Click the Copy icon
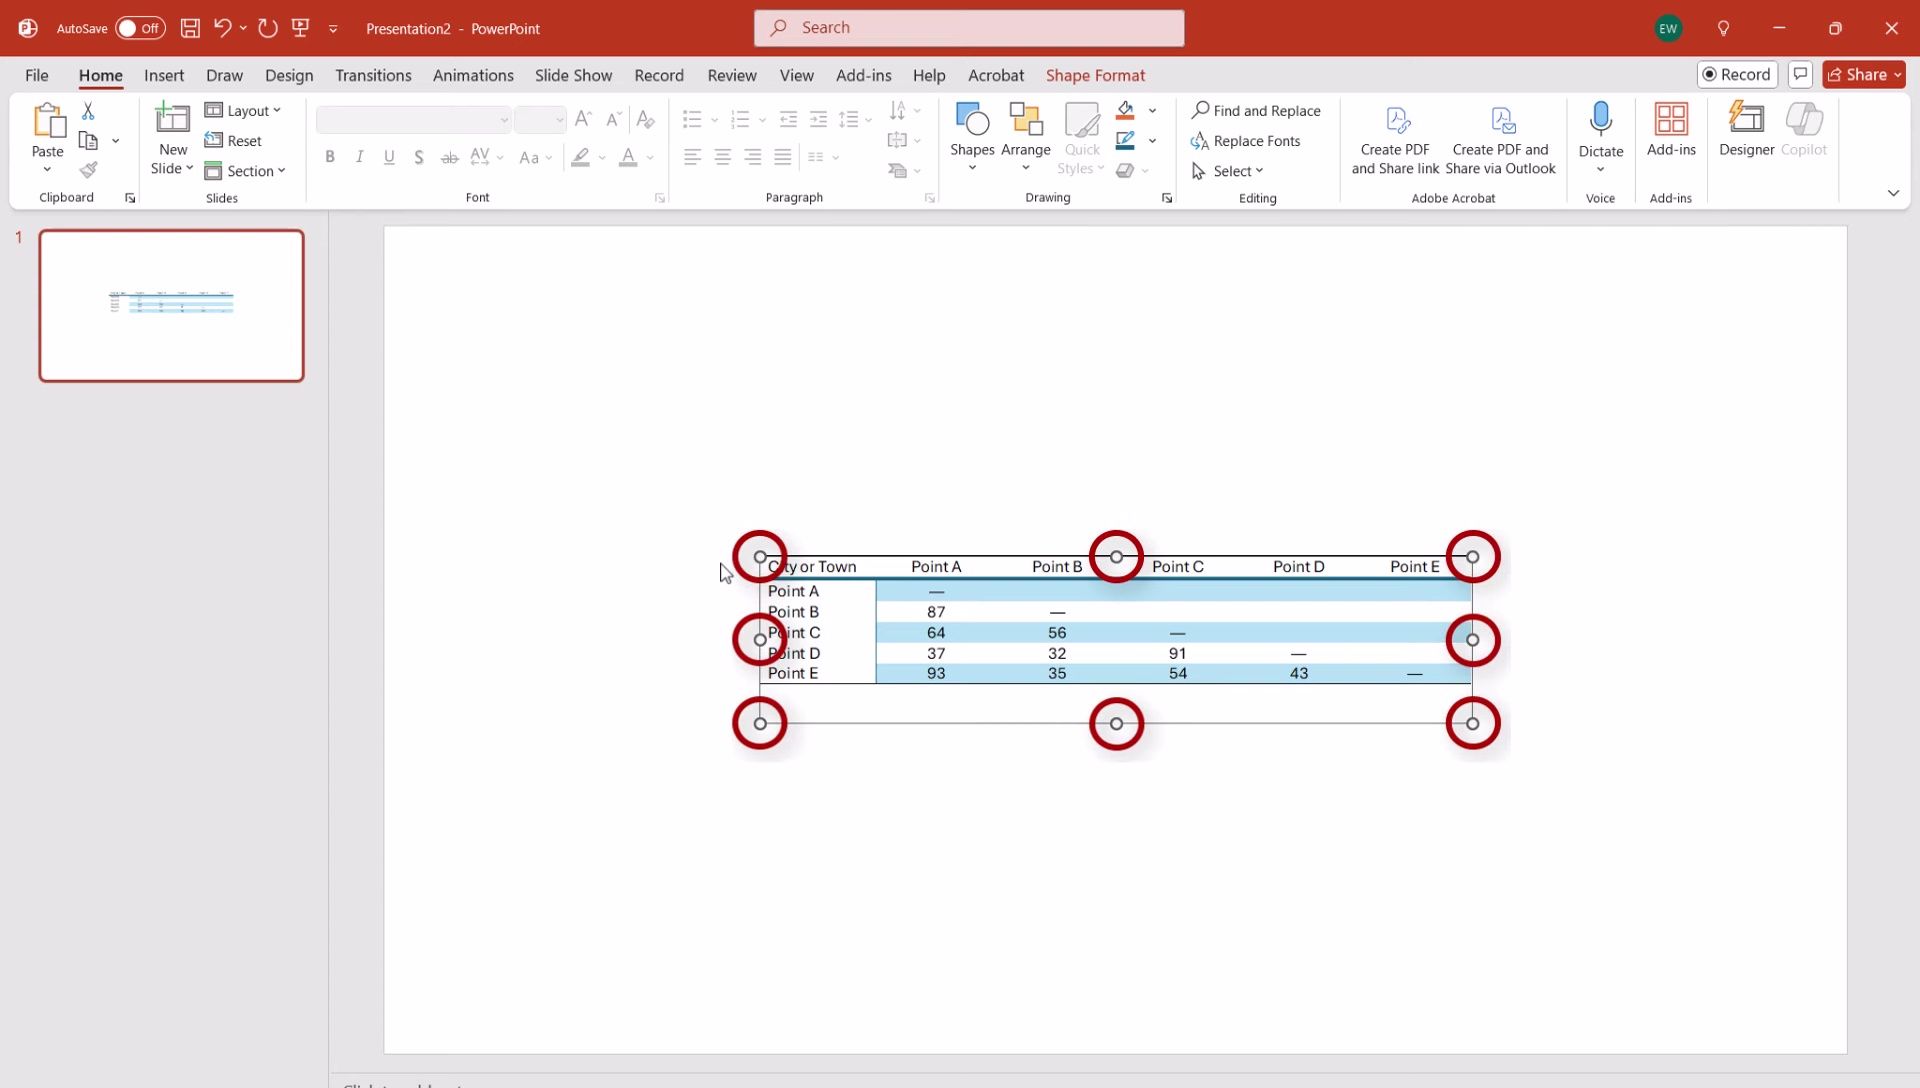 88,141
